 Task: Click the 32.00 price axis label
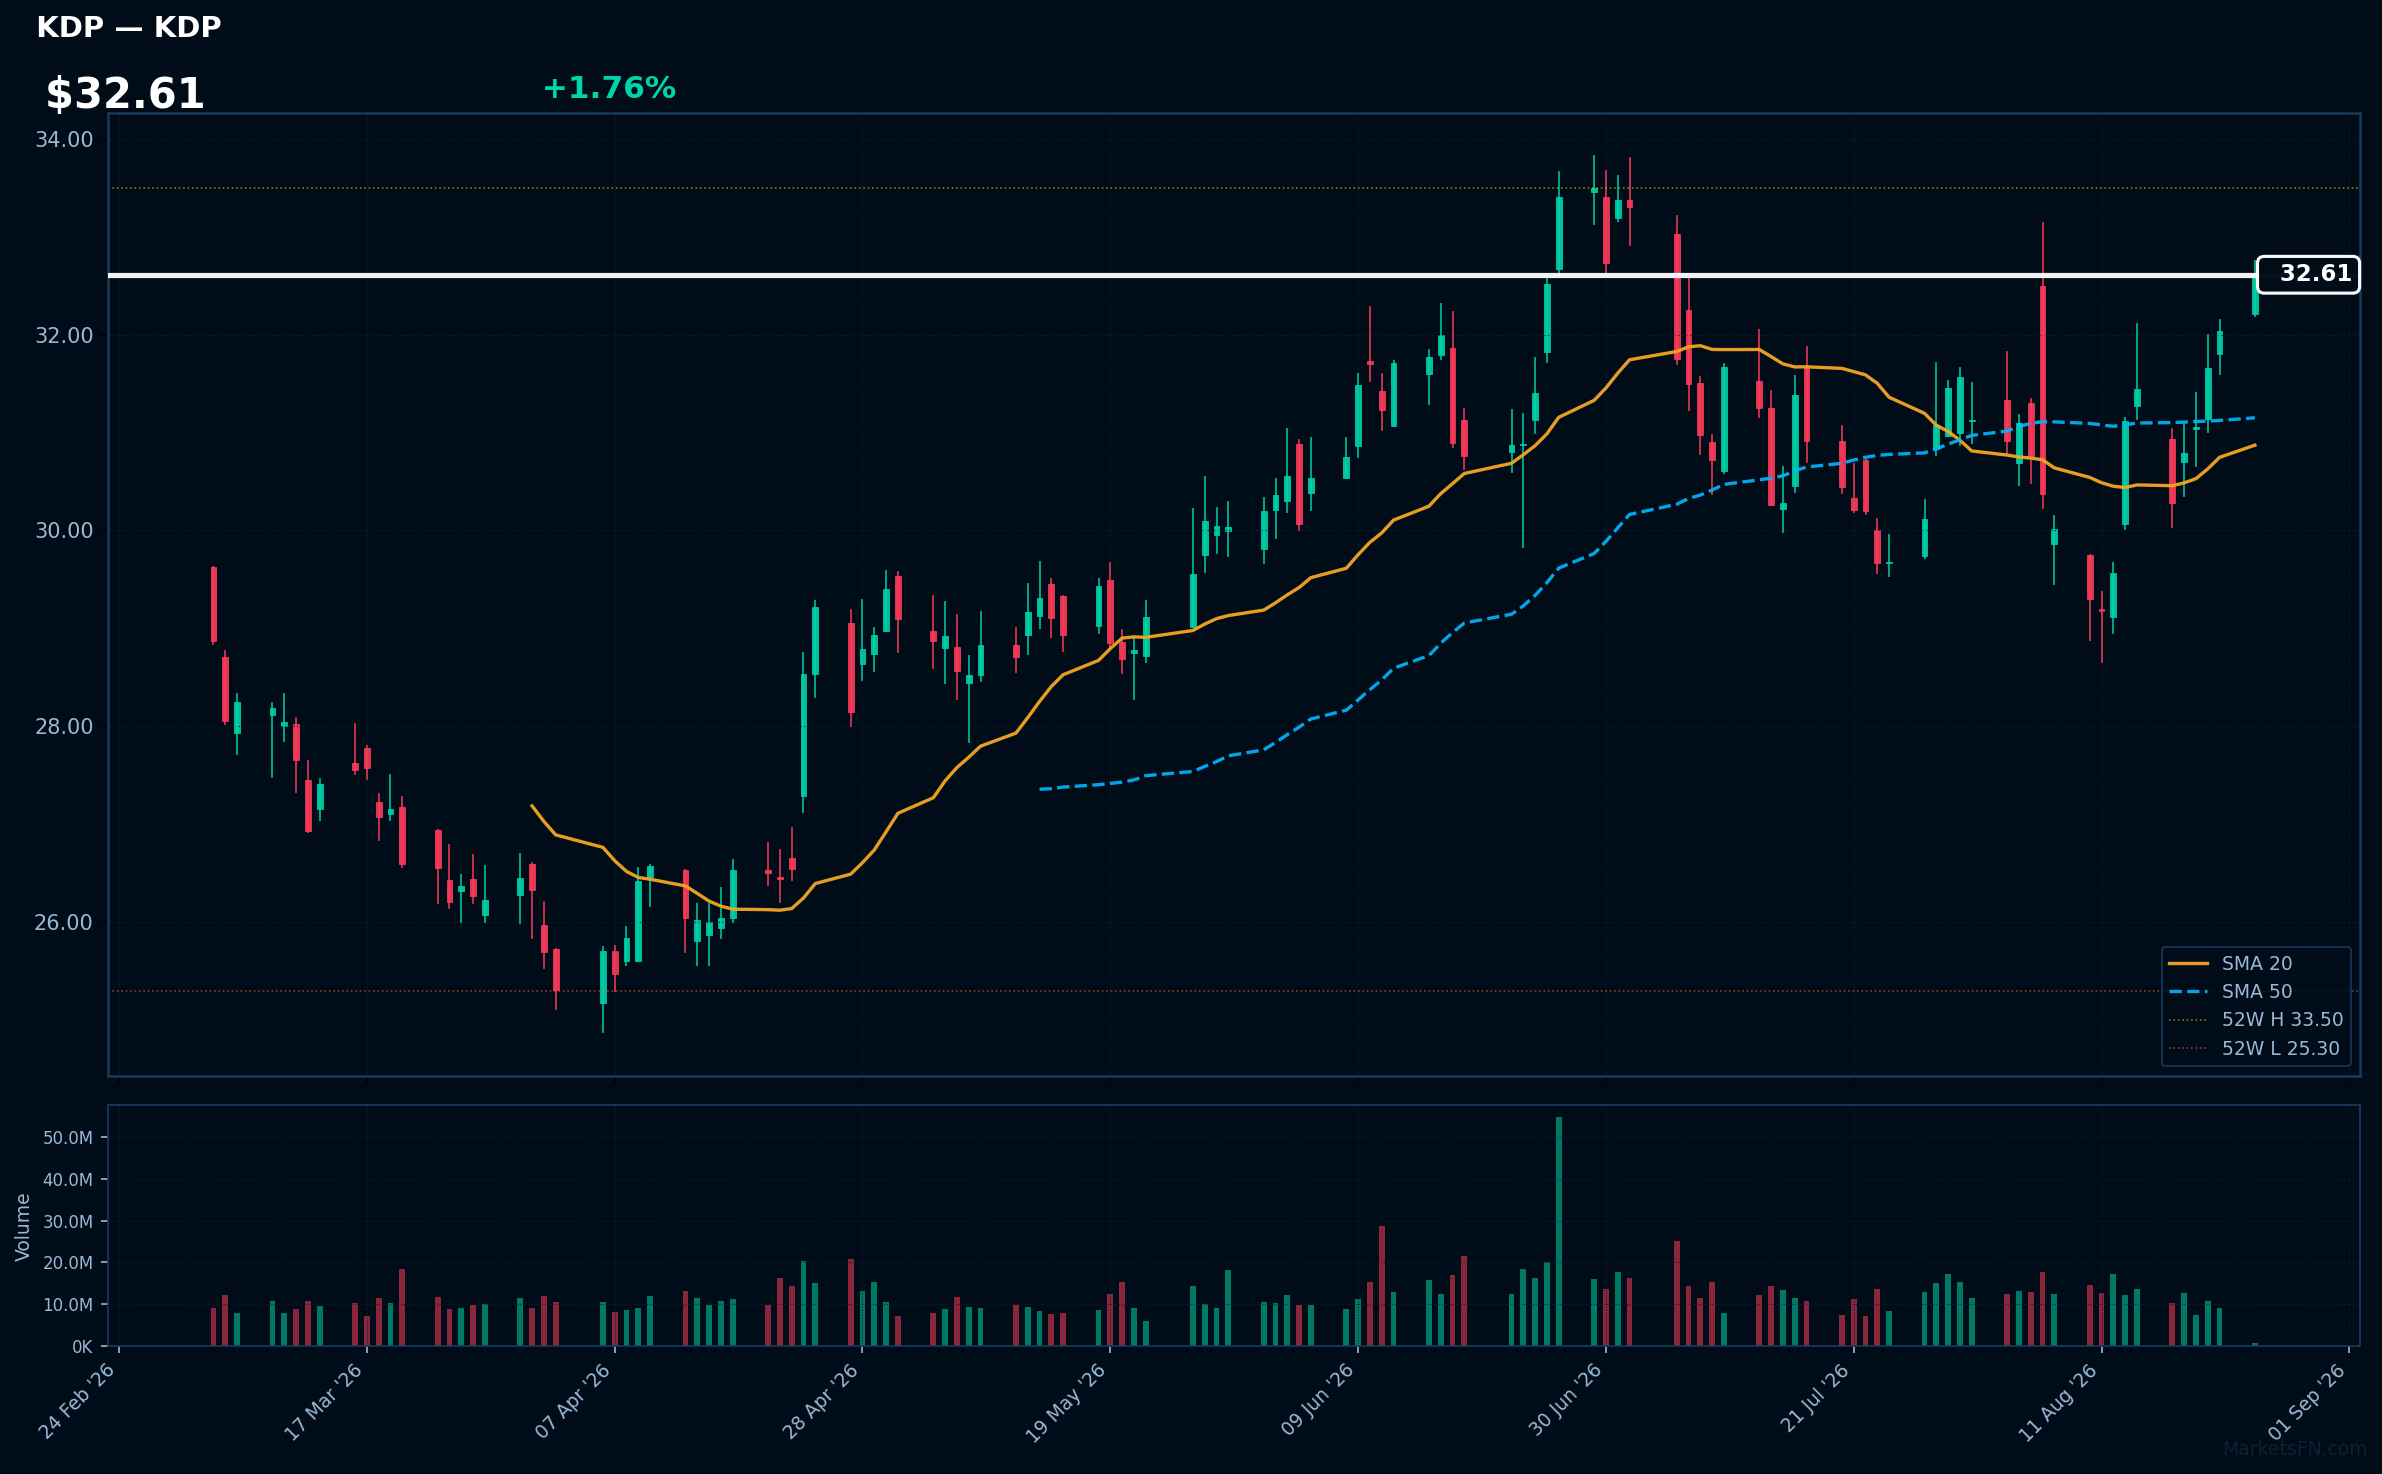point(64,335)
